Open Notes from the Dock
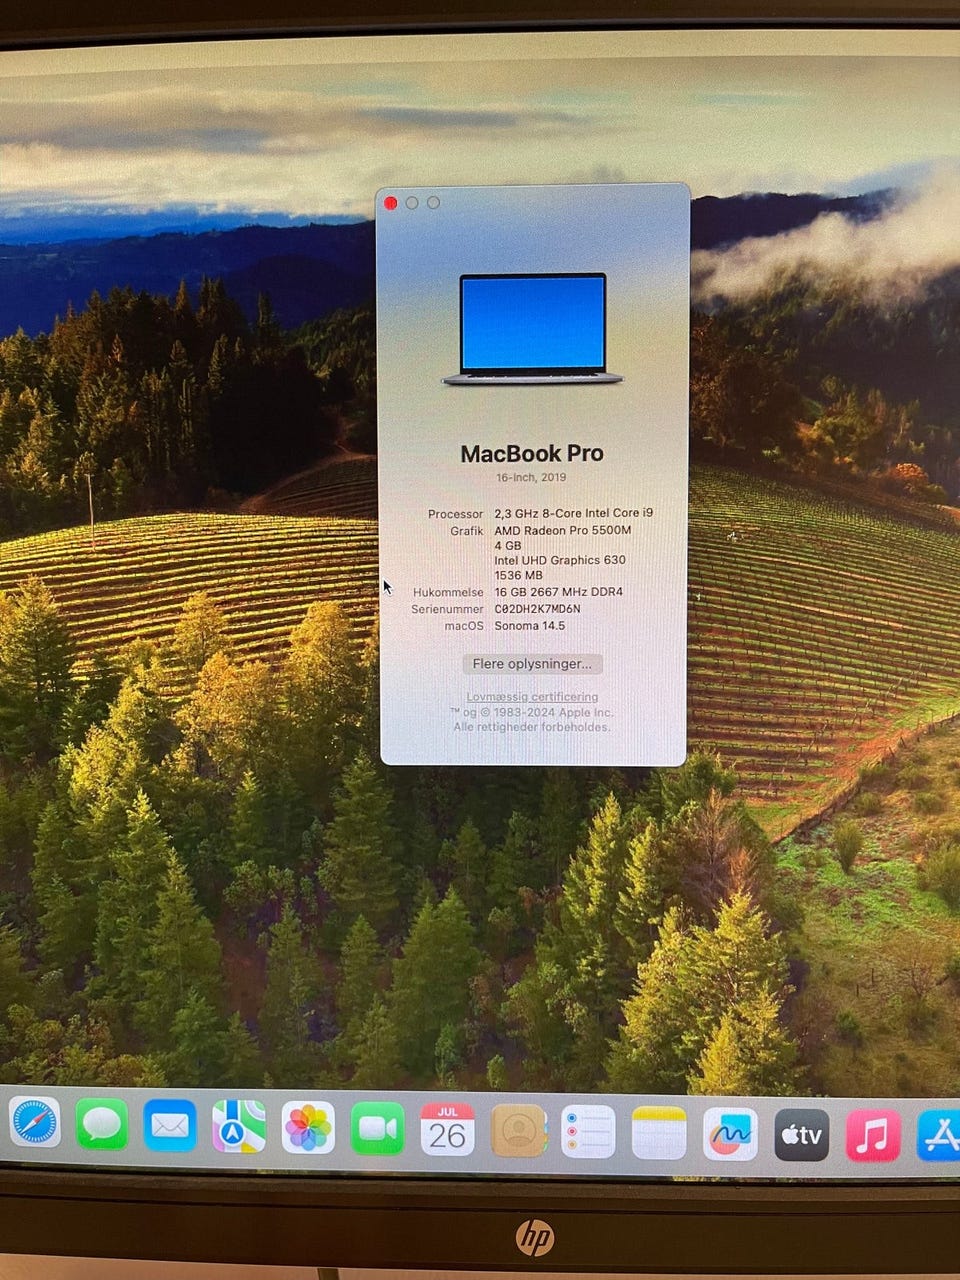 pyautogui.click(x=659, y=1133)
